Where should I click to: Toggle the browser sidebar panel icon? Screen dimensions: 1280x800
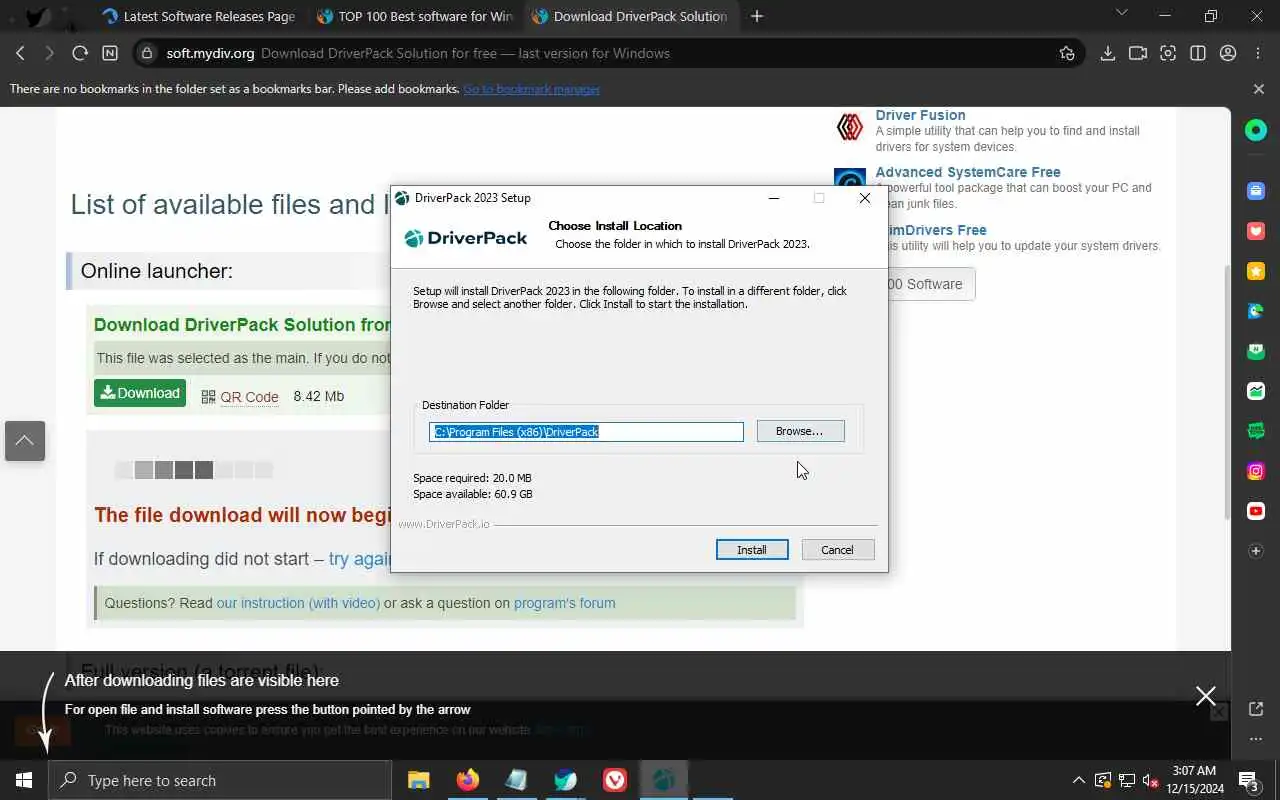click(1198, 53)
